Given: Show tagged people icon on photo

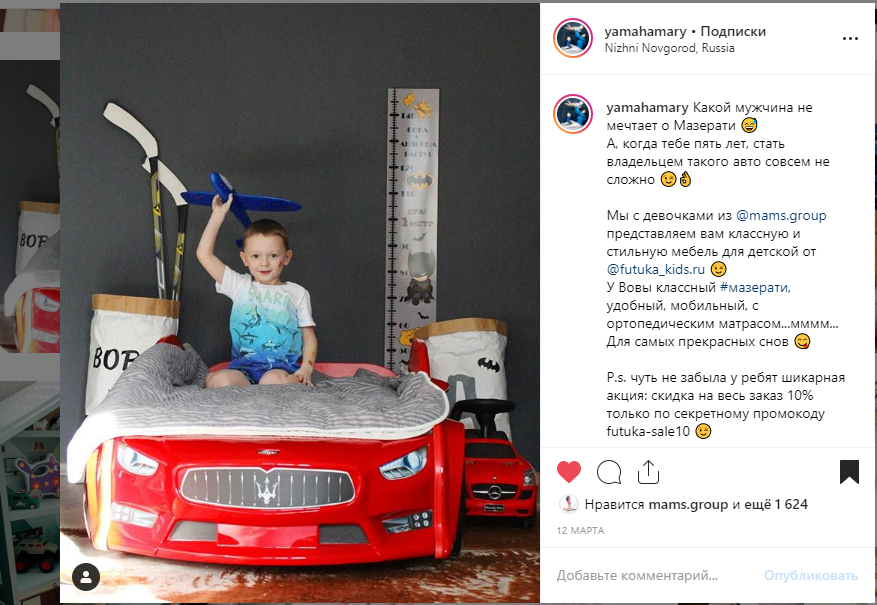Looking at the screenshot, I should pos(86,577).
